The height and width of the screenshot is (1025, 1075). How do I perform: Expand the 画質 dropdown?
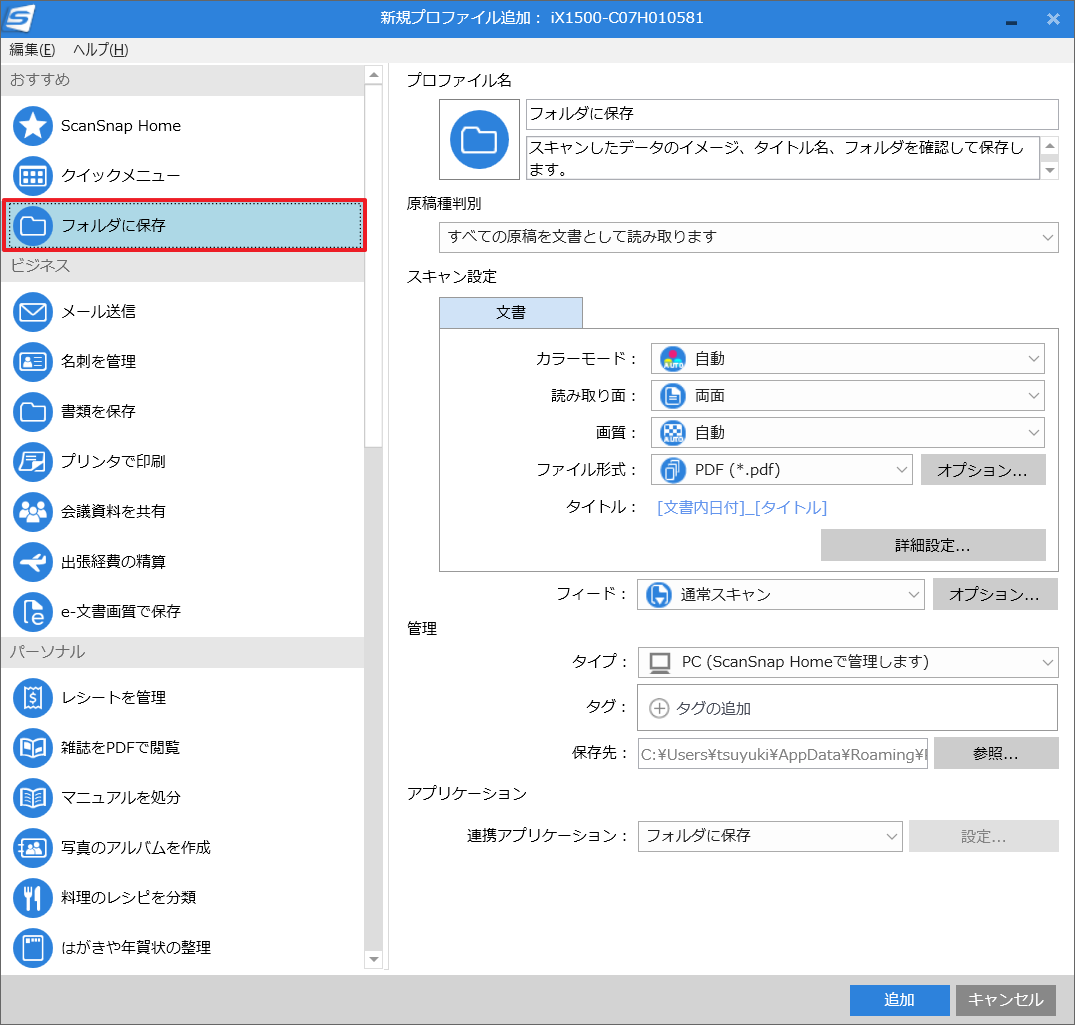847,433
